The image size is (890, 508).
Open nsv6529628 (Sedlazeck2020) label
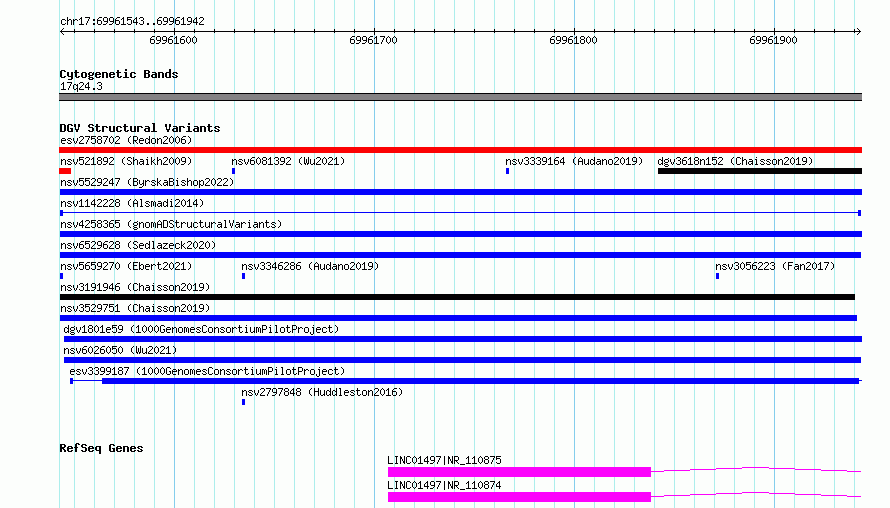click(x=138, y=245)
